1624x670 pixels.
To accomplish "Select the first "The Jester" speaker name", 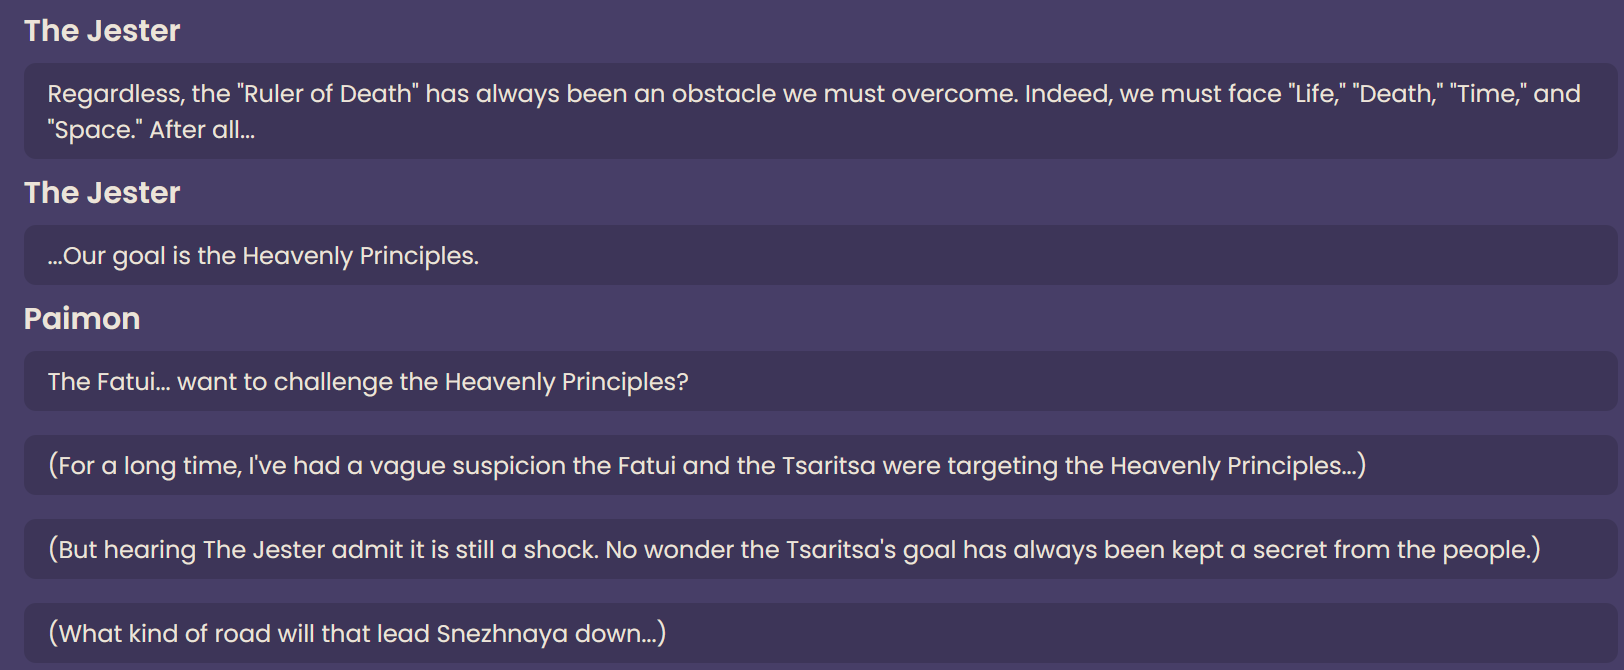I will click(x=102, y=31).
